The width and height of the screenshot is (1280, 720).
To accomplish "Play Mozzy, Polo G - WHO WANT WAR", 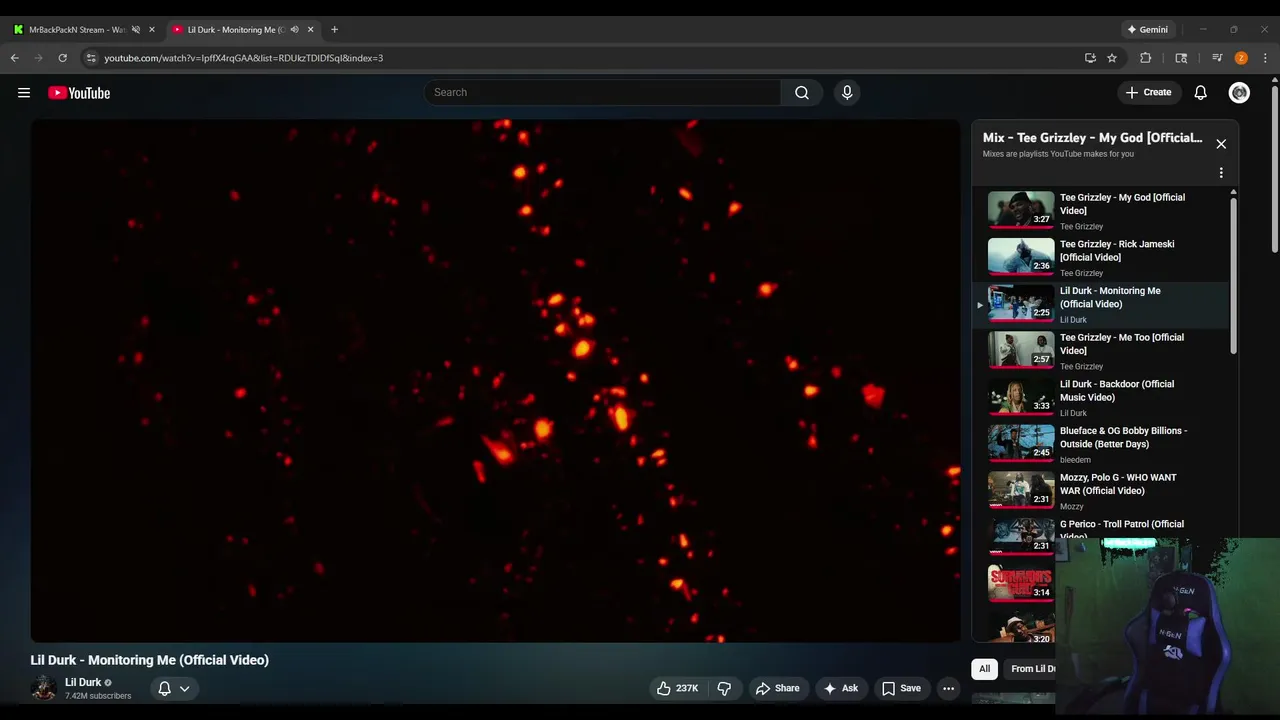I will [x=1100, y=491].
